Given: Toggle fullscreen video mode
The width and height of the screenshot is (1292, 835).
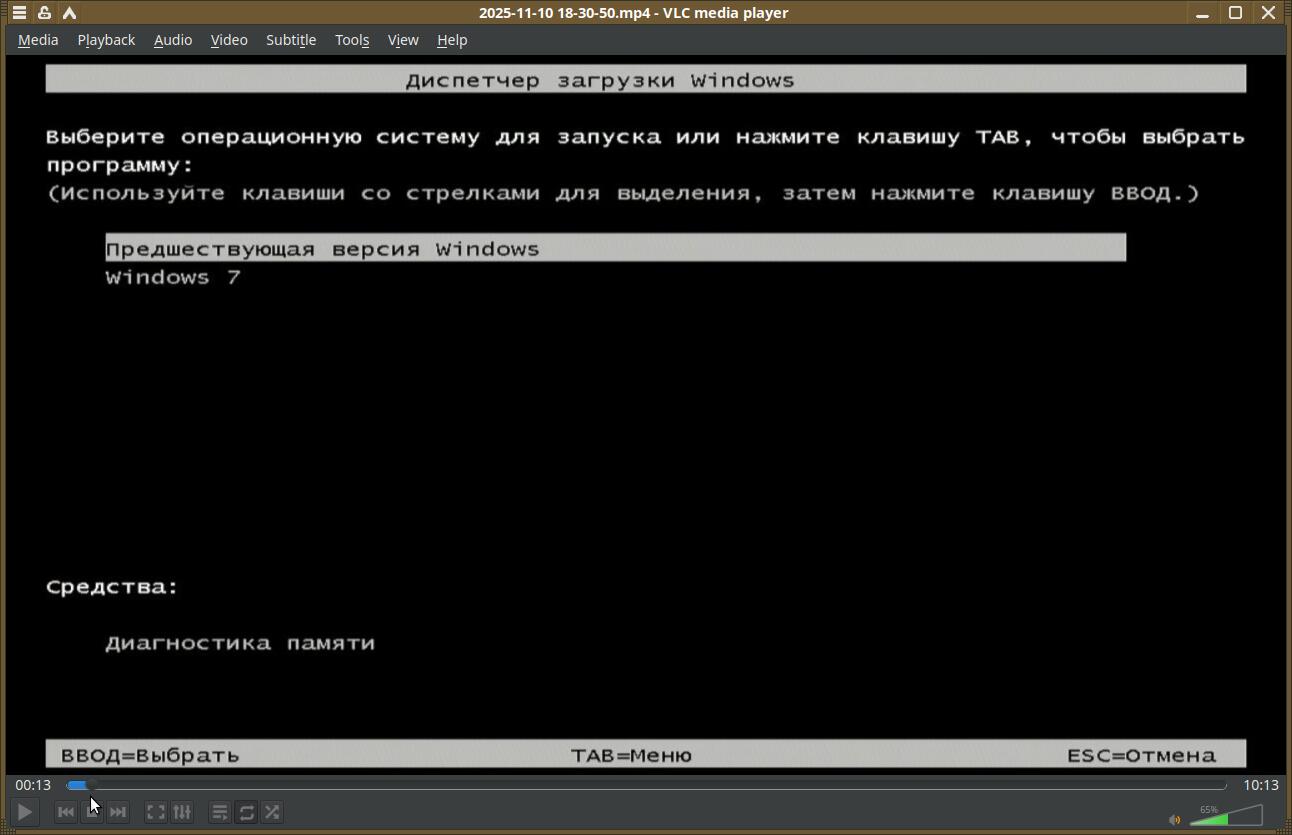Looking at the screenshot, I should pyautogui.click(x=156, y=812).
